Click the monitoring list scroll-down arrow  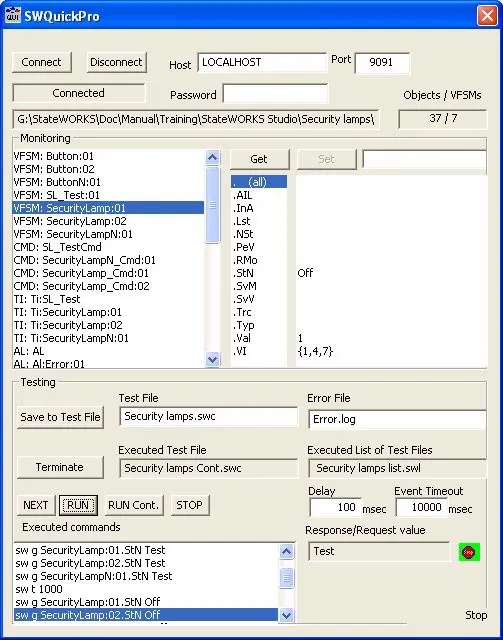coord(212,360)
